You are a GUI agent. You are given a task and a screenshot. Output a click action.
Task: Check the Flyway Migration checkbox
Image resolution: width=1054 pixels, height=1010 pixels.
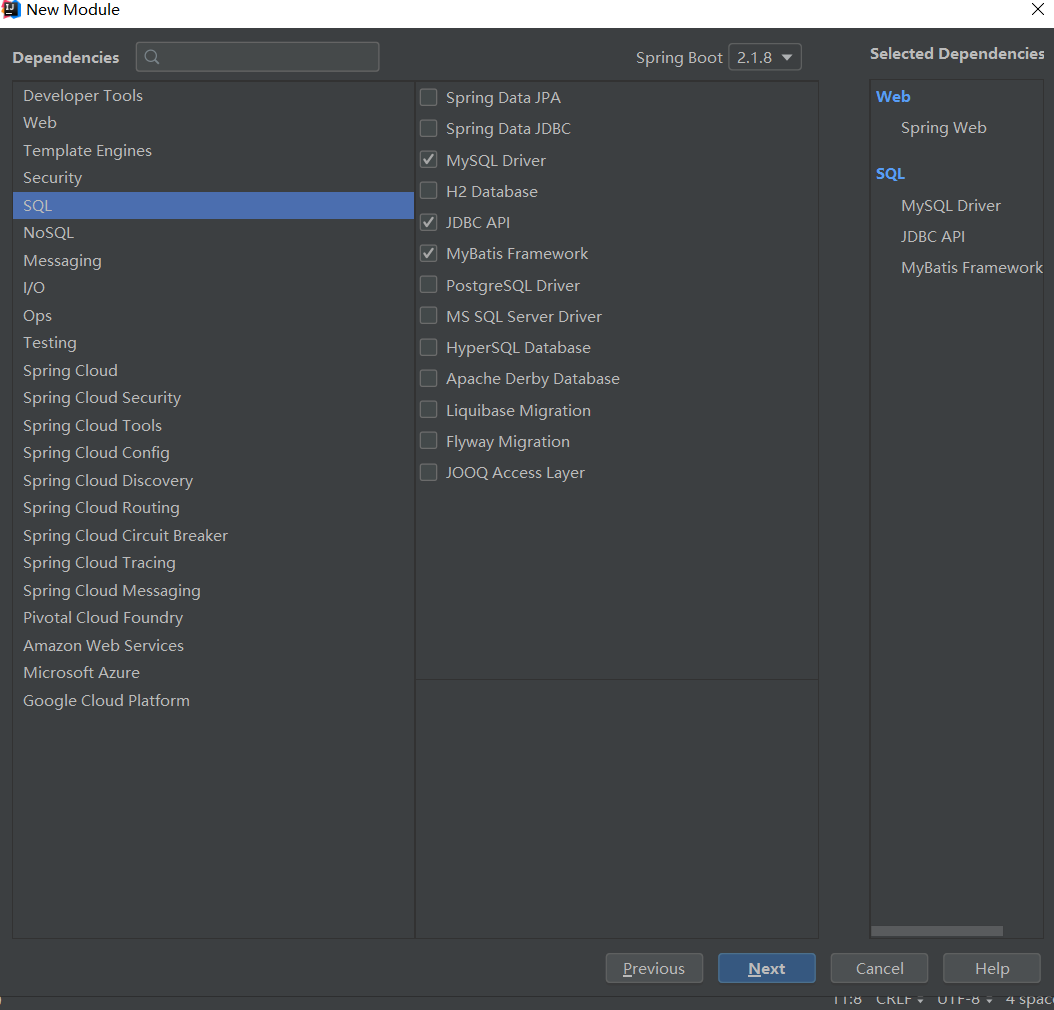click(x=428, y=441)
